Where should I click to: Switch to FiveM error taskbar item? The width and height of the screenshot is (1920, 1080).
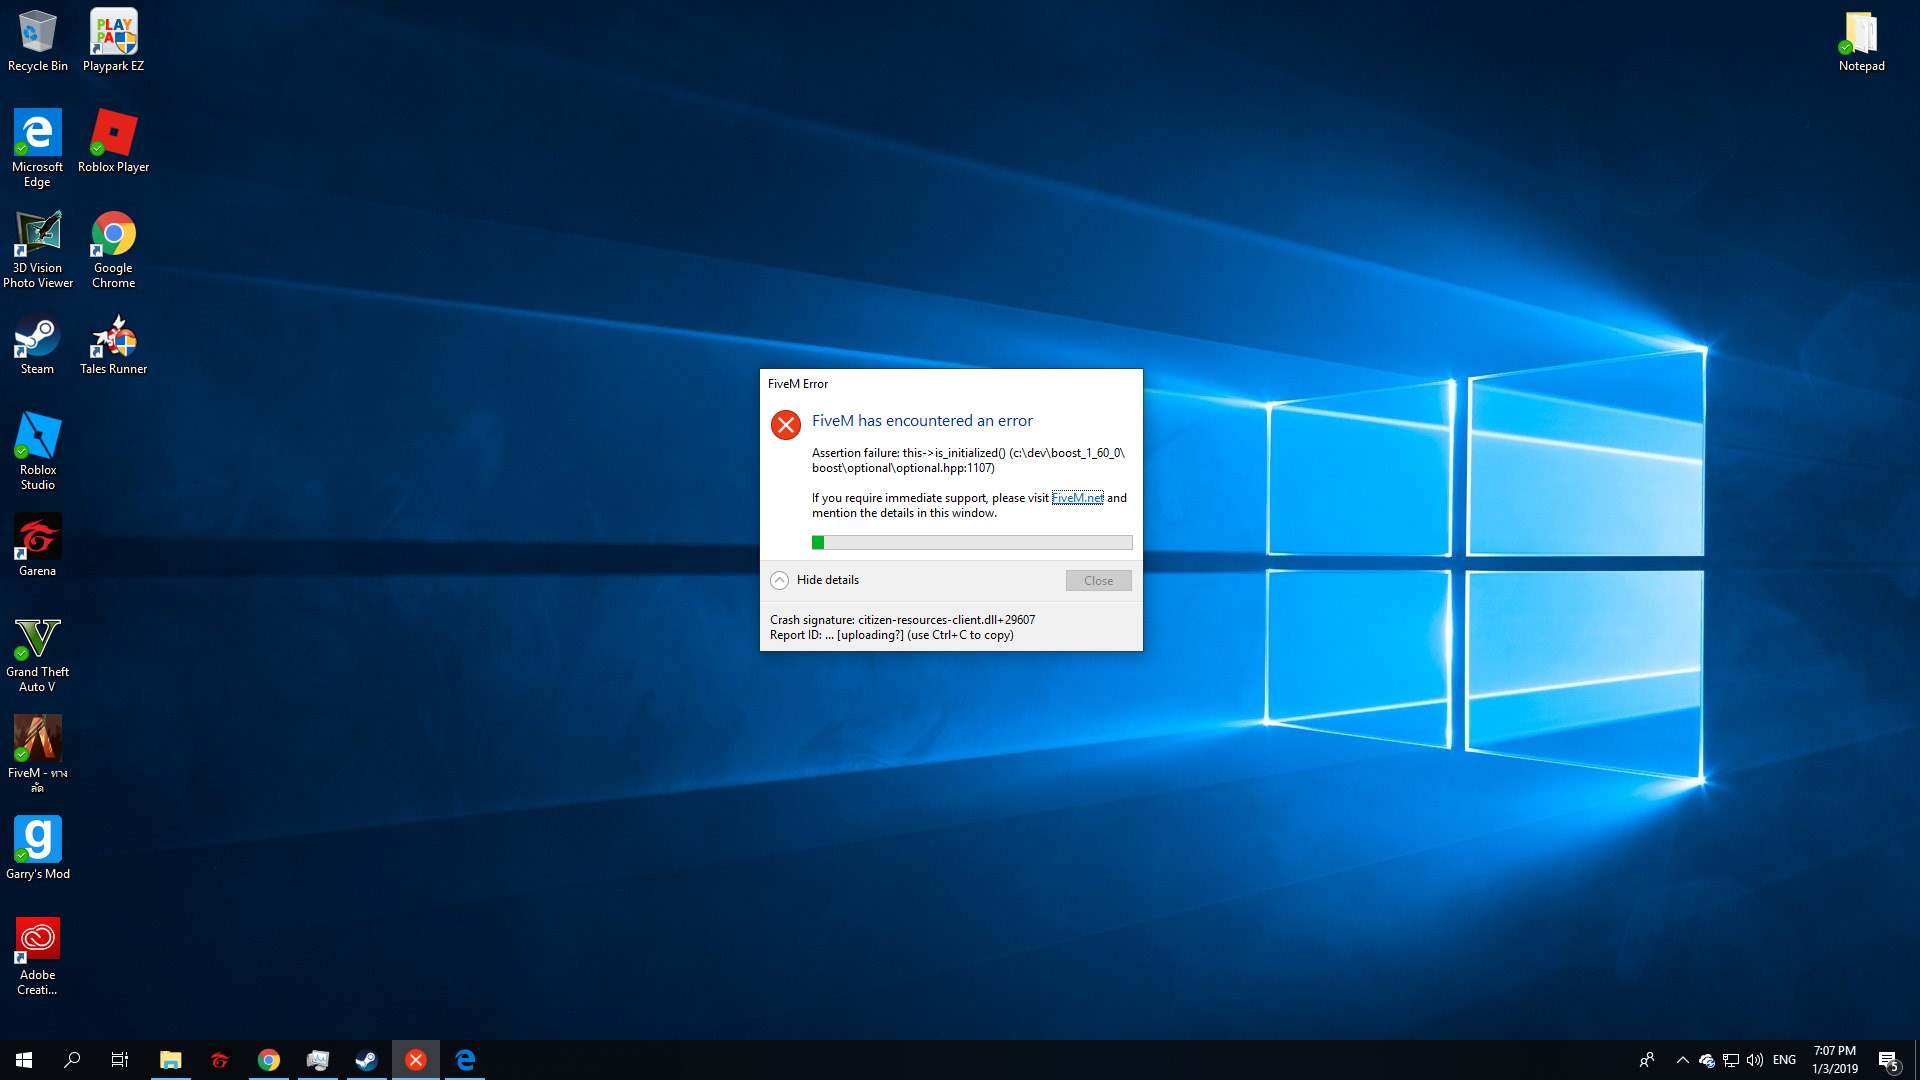coord(416,1060)
